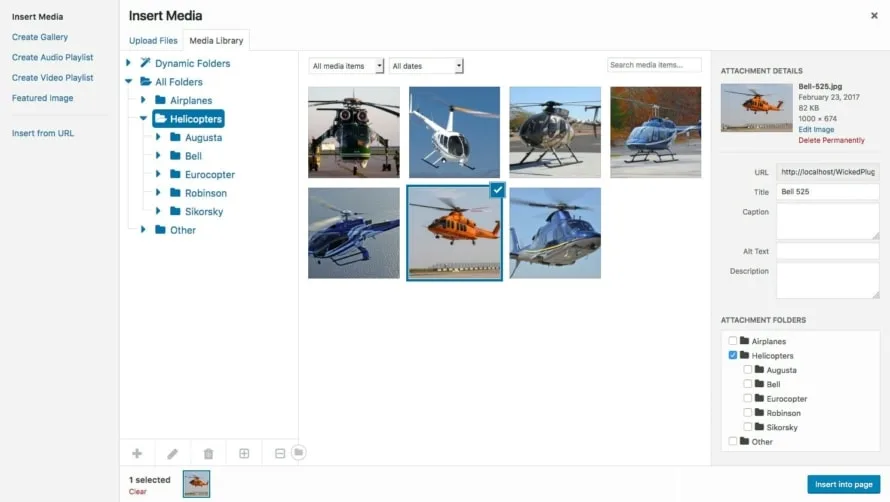The height and width of the screenshot is (502, 890).
Task: Click the Delete Permanently link
Action: [832, 140]
